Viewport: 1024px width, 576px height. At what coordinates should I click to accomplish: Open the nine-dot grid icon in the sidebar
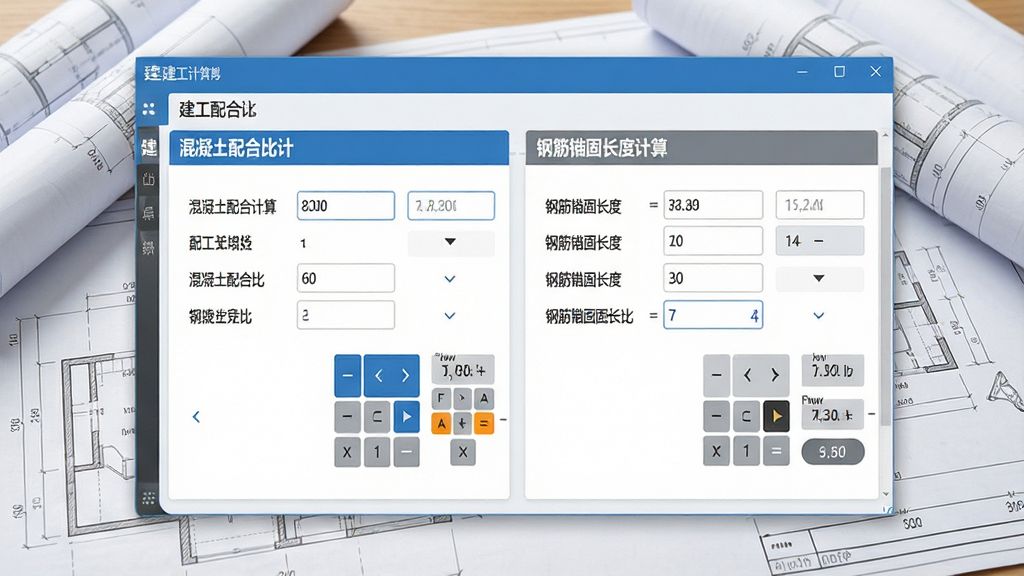pos(149,498)
